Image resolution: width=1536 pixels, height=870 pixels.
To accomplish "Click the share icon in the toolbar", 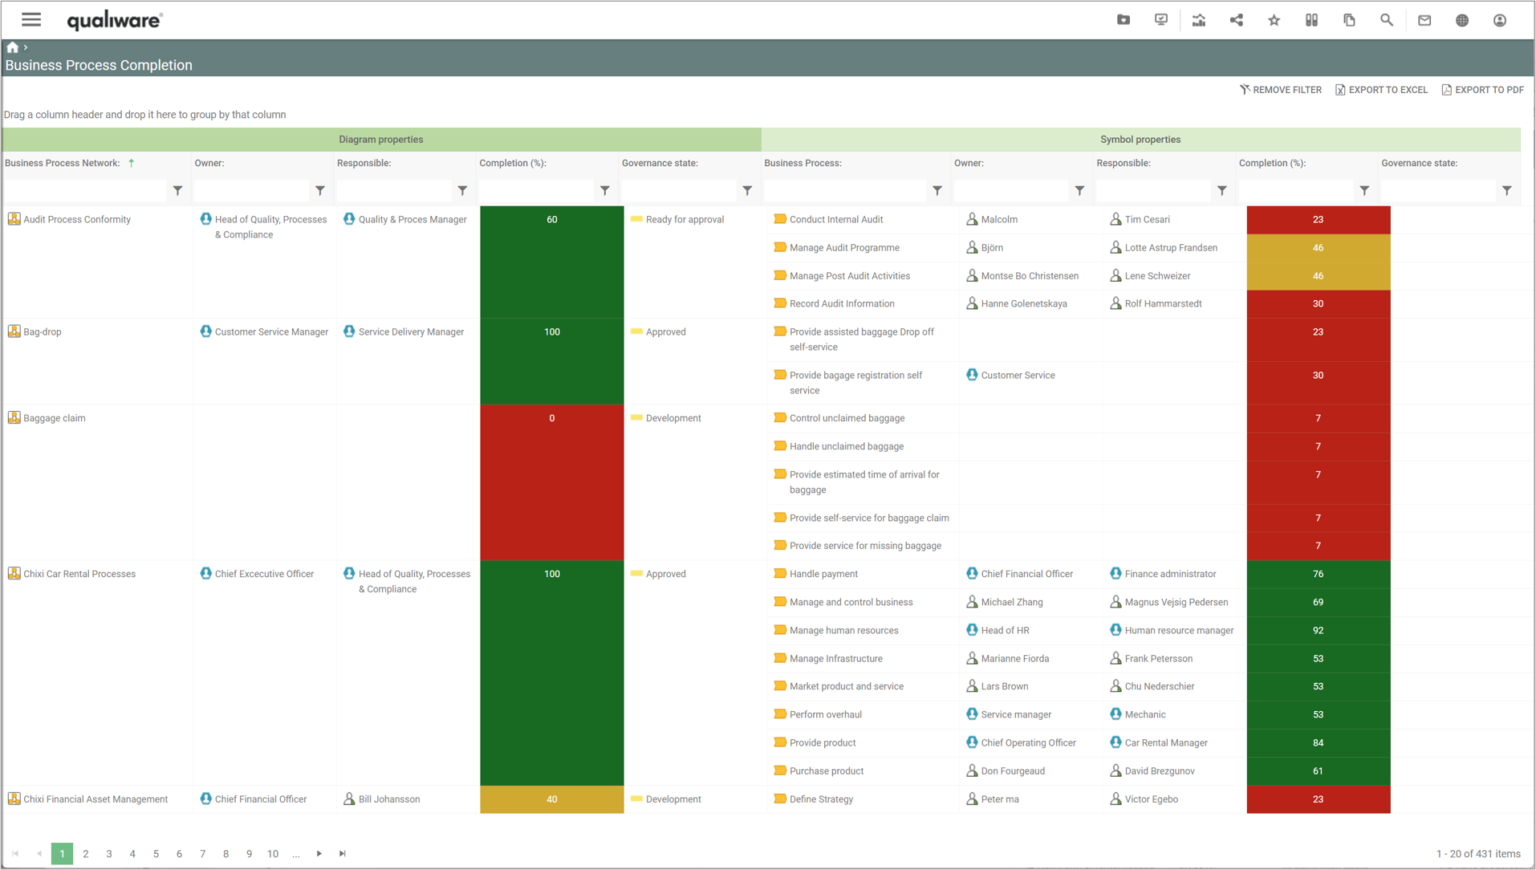I will (1236, 19).
